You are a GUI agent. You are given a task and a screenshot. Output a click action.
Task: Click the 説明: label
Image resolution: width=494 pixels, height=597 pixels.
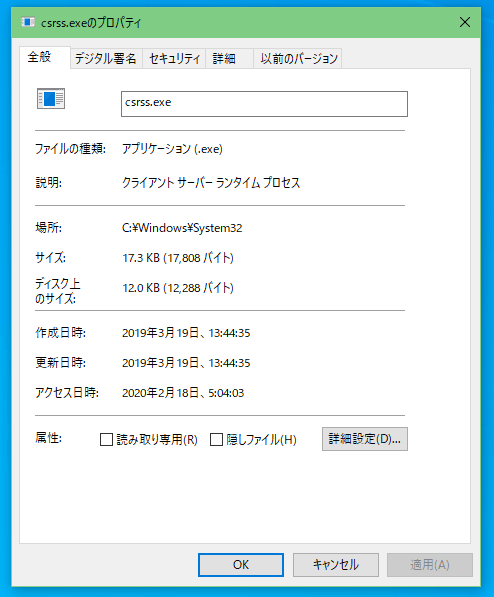coord(48,183)
